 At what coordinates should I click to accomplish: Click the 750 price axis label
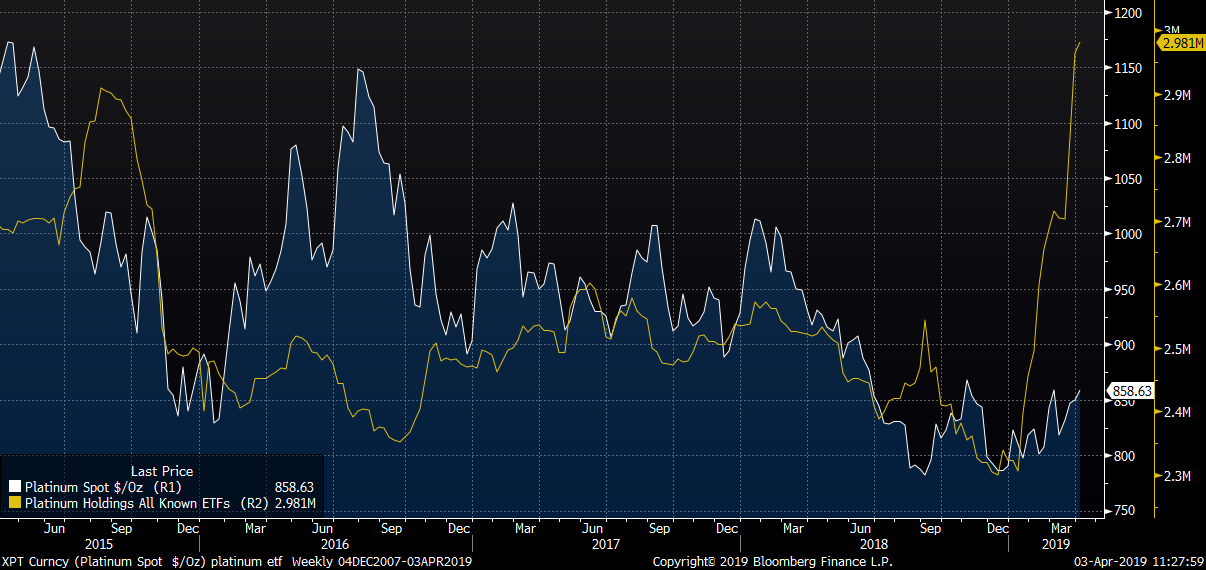(1123, 511)
